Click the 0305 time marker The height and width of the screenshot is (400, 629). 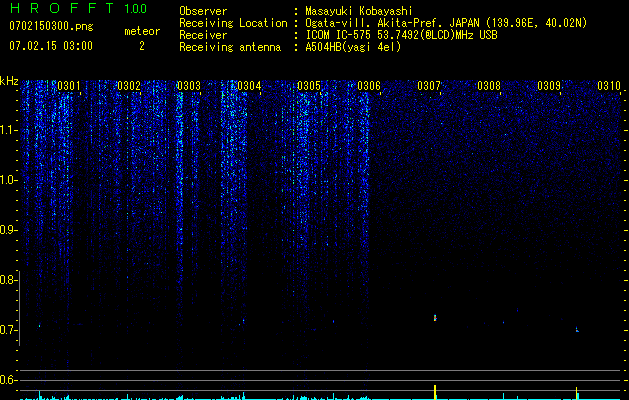(309, 86)
